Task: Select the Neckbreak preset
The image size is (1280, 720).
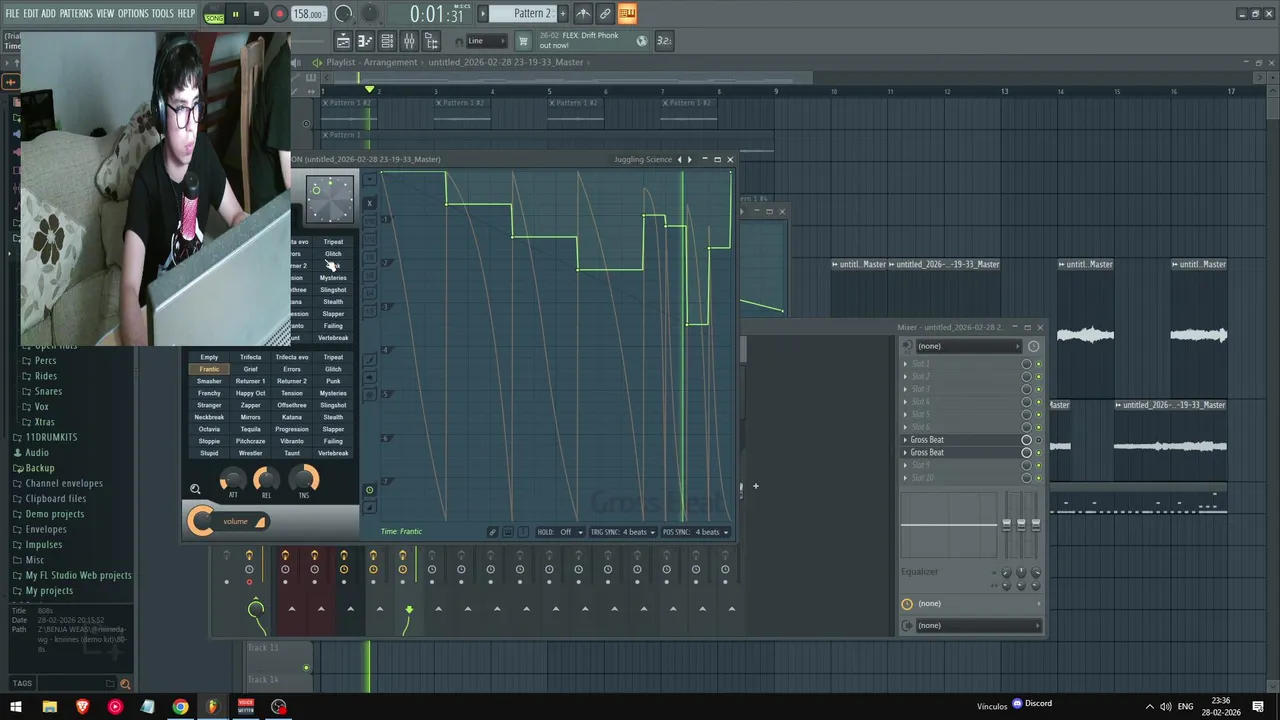Action: click(x=209, y=417)
